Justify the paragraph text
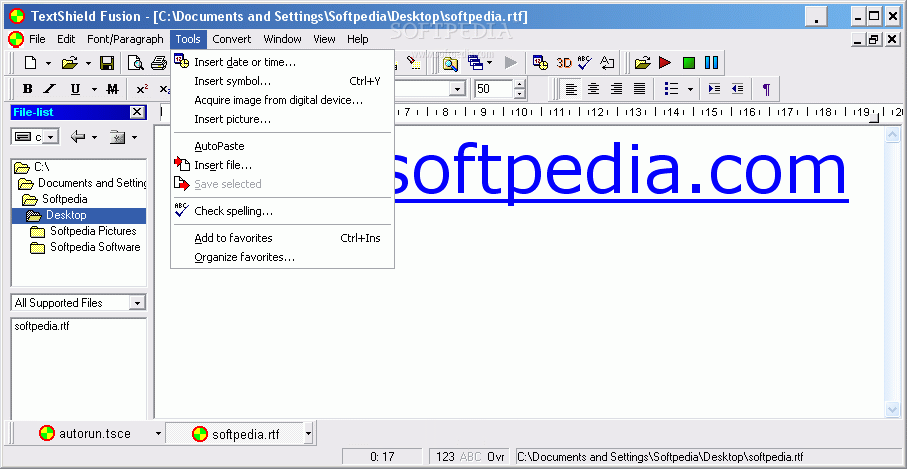The height and width of the screenshot is (469, 907). (x=639, y=89)
